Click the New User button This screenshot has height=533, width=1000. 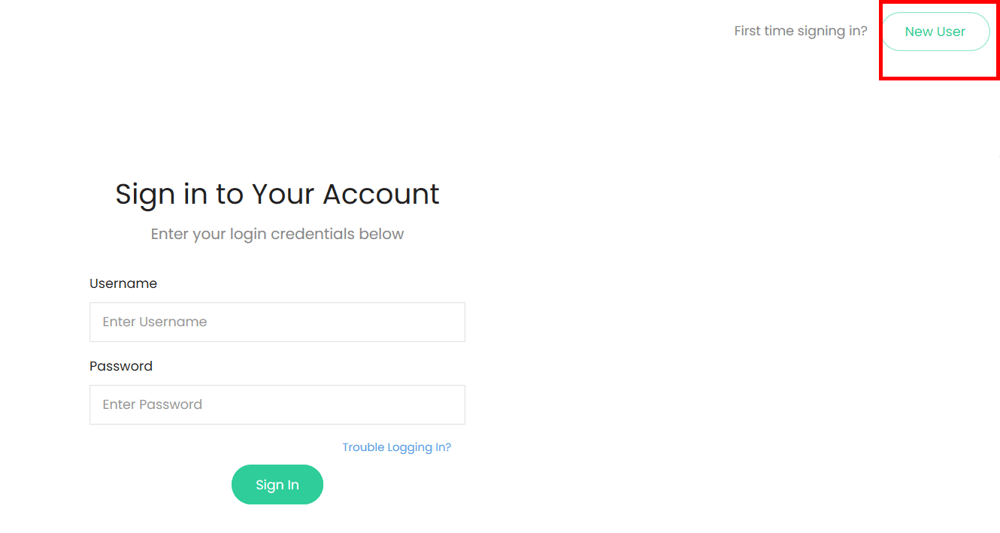tap(935, 32)
